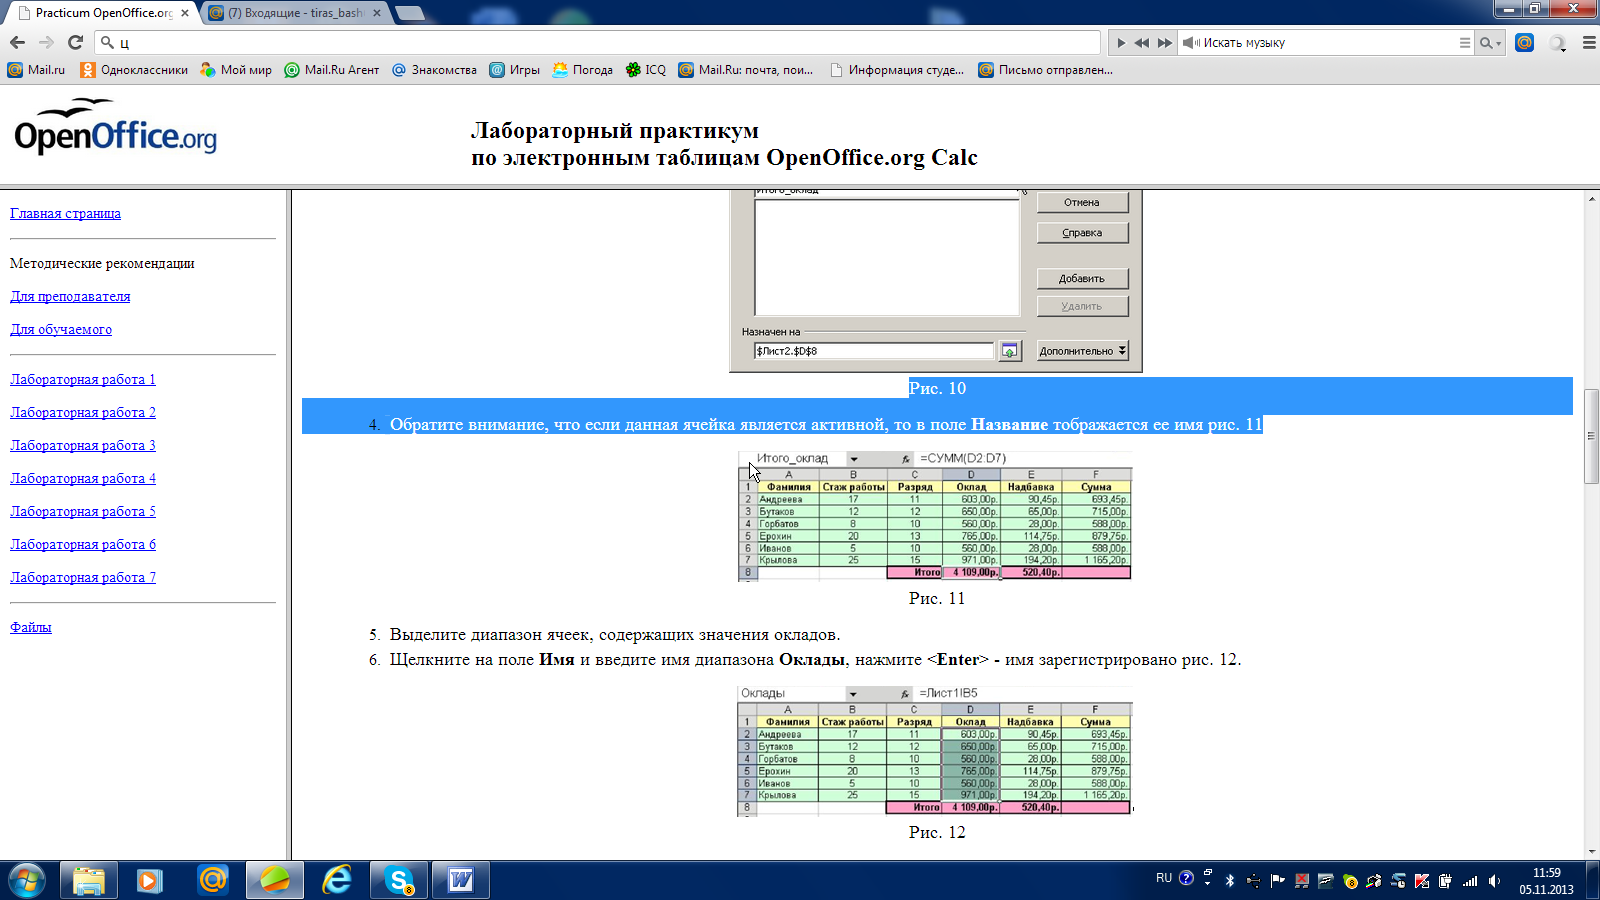1600x900 pixels.
Task: Open the Игры bookmark
Action: tap(514, 70)
